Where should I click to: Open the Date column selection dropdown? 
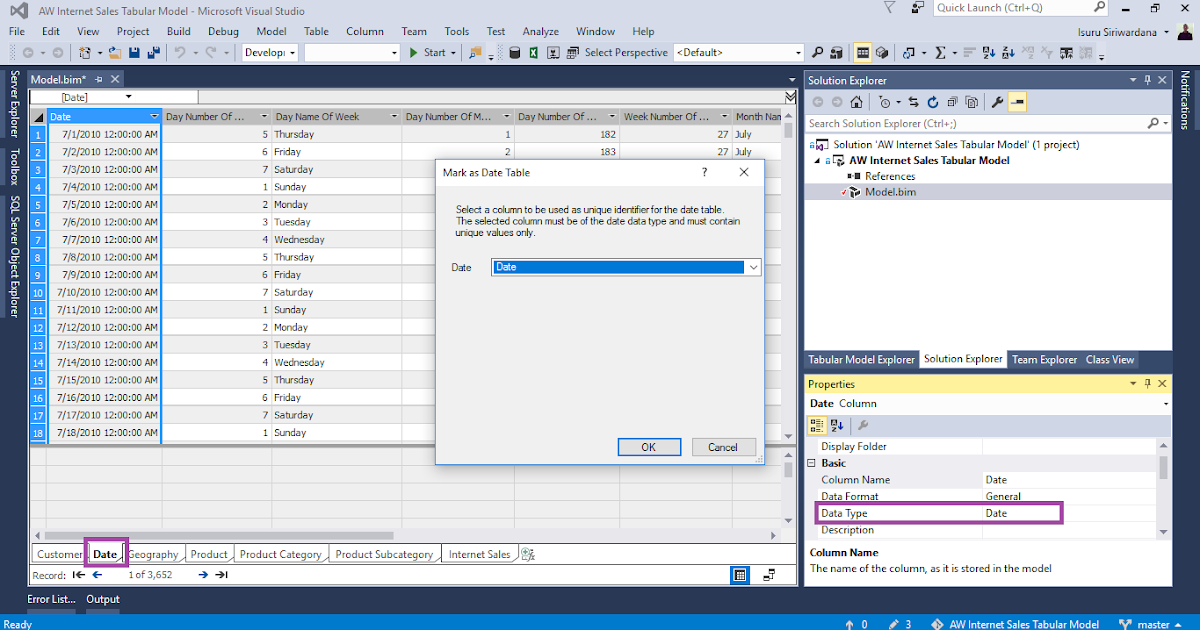pyautogui.click(x=754, y=267)
